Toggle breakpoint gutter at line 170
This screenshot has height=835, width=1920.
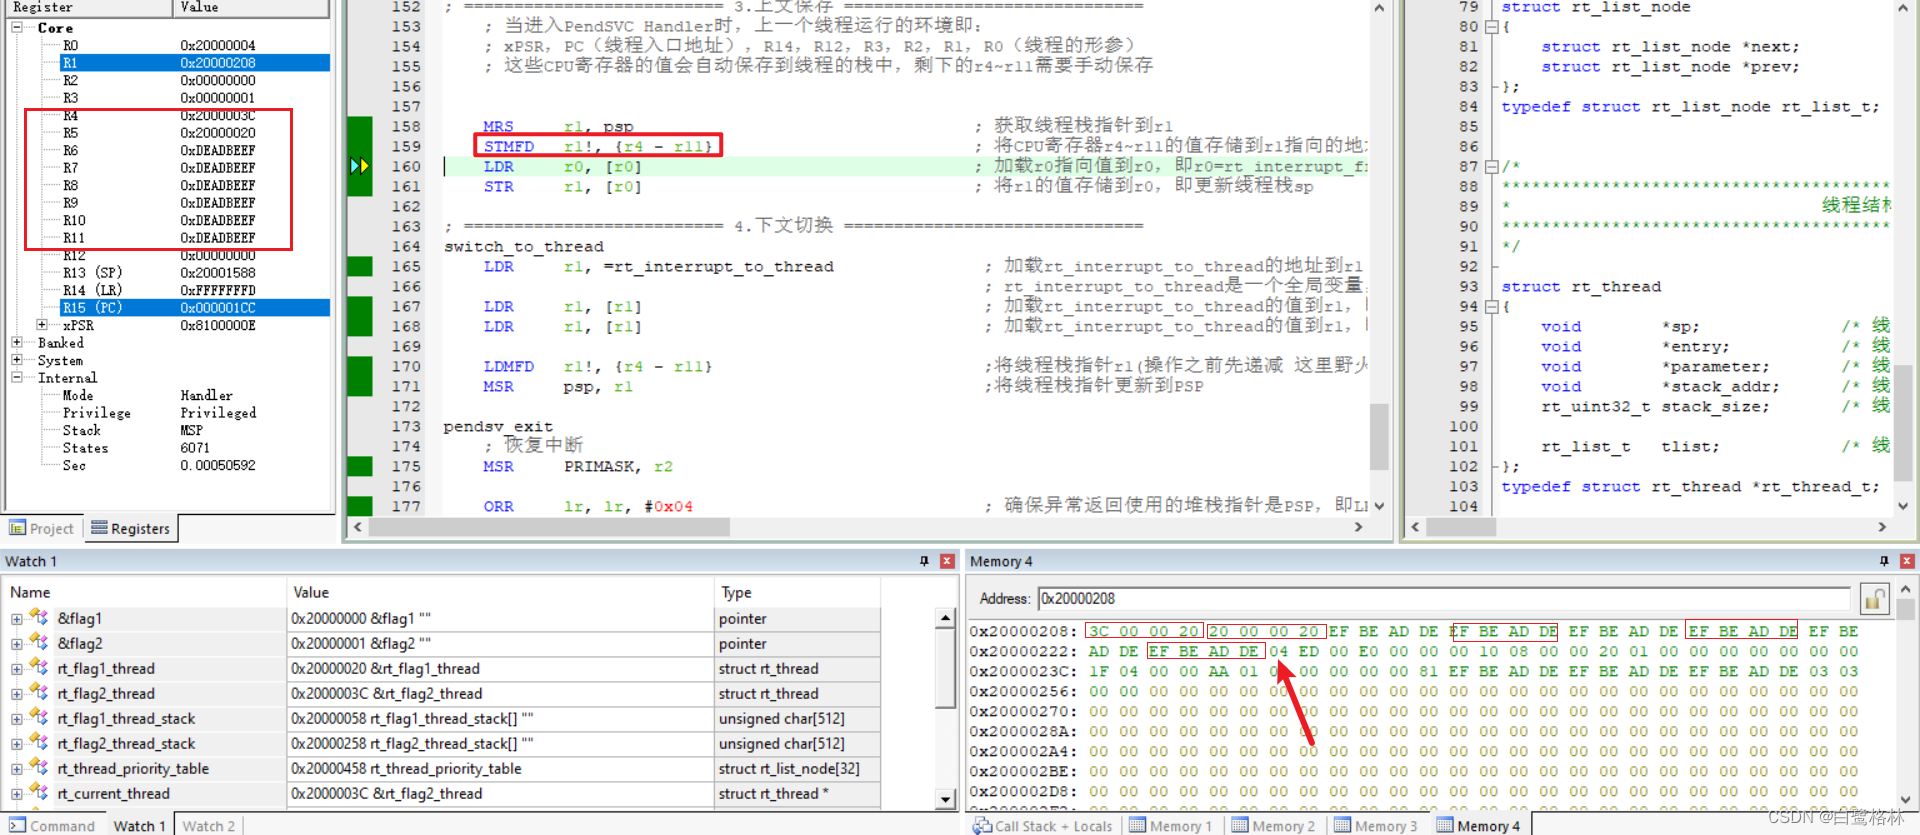359,366
